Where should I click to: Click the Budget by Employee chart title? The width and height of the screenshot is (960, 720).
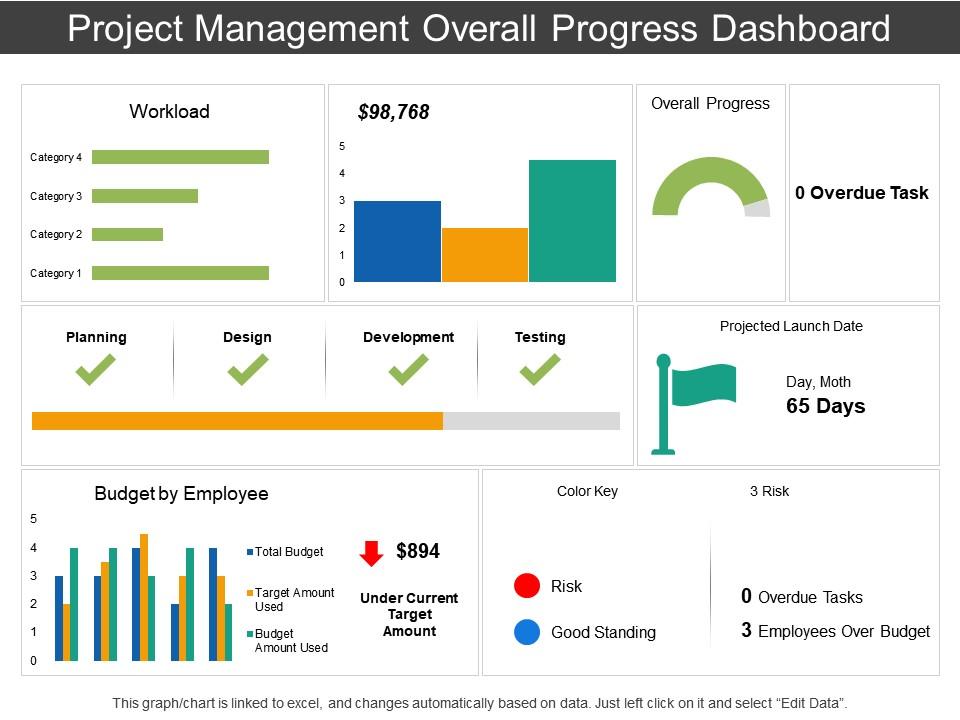[181, 494]
